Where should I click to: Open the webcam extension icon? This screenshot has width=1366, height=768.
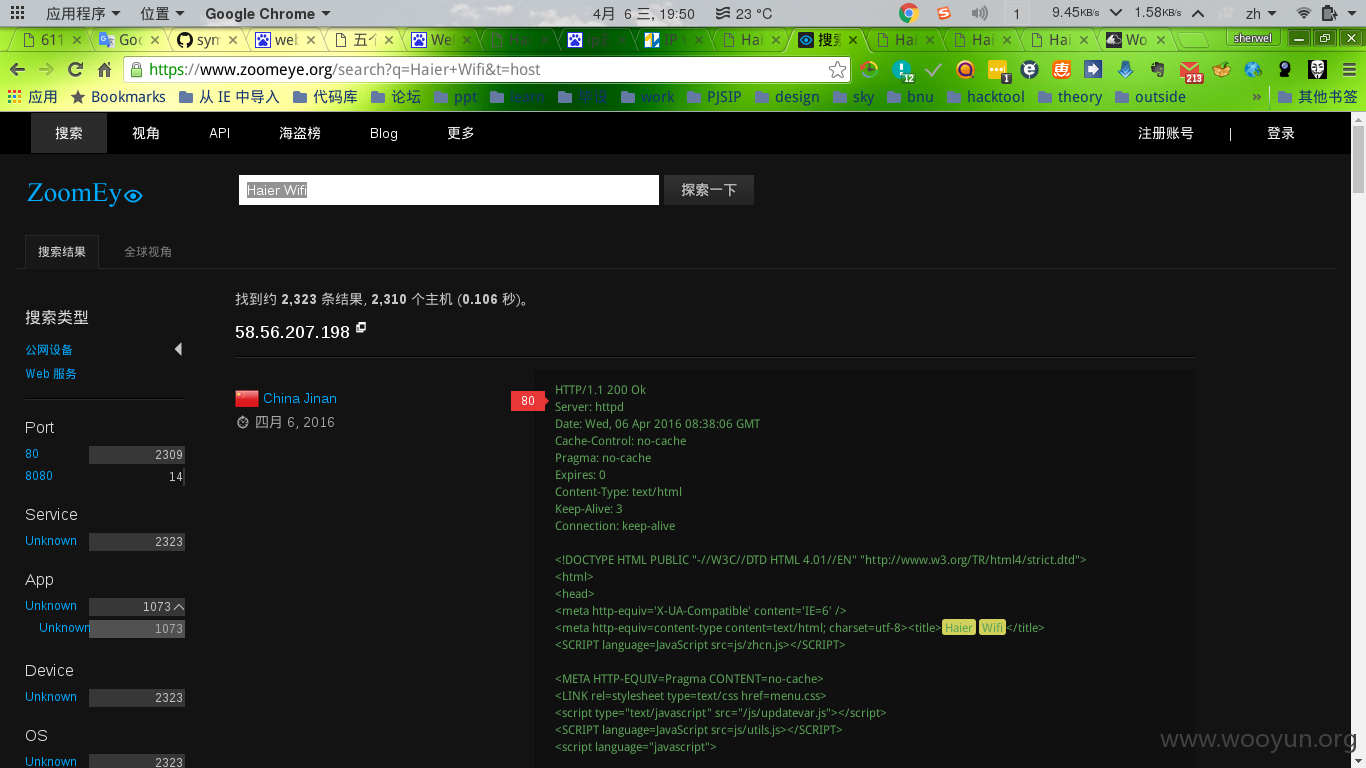pyautogui.click(x=1285, y=70)
